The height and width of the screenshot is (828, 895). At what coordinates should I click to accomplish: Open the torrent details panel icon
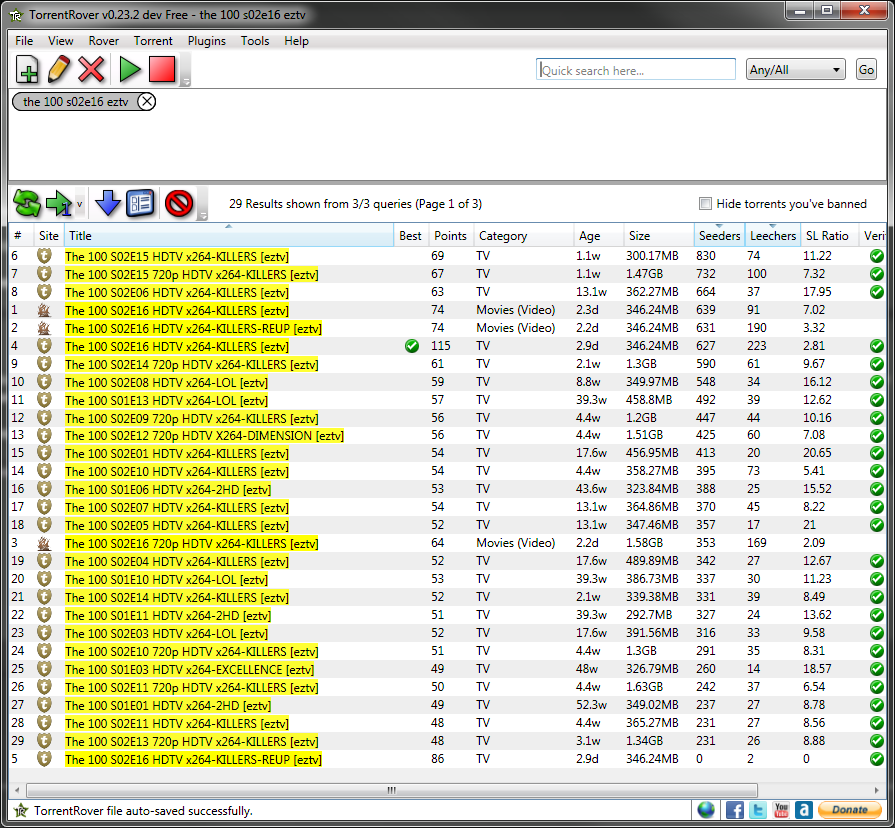140,204
